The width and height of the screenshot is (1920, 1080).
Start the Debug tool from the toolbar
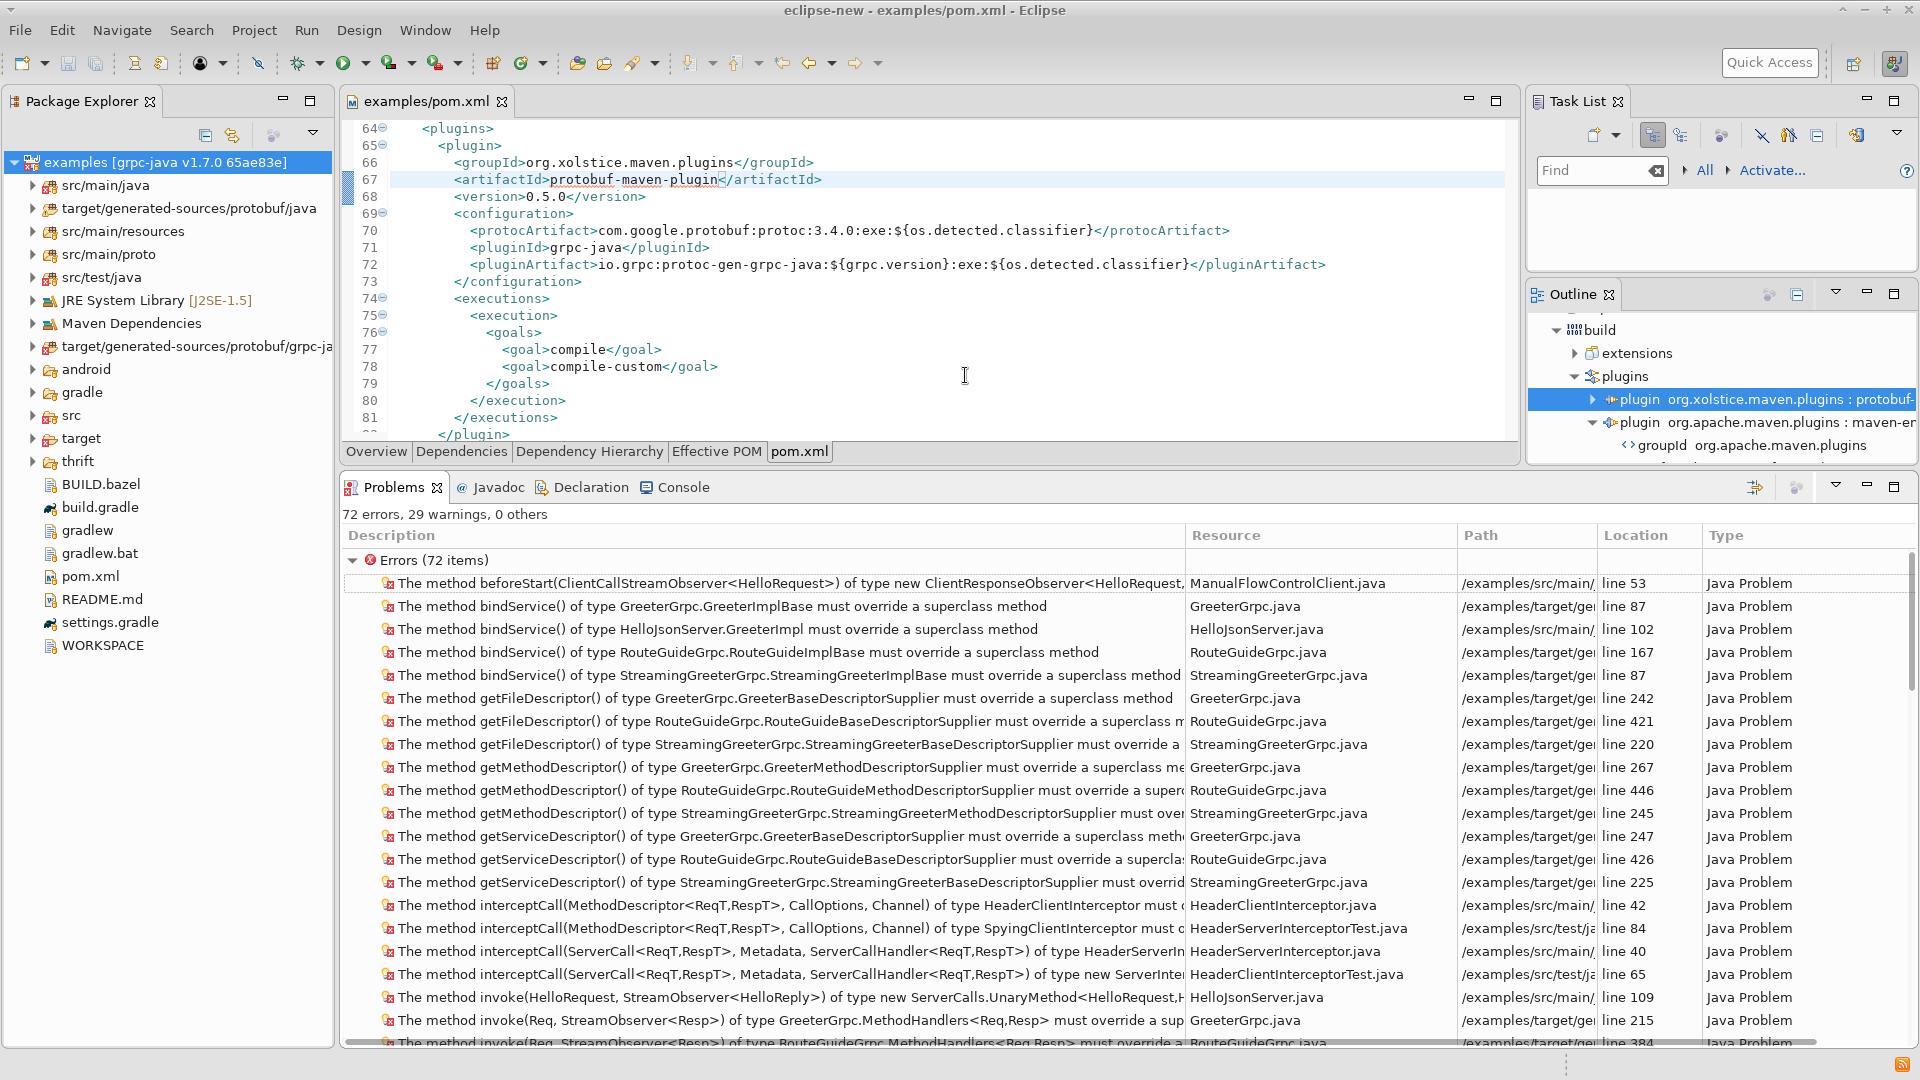[x=296, y=63]
